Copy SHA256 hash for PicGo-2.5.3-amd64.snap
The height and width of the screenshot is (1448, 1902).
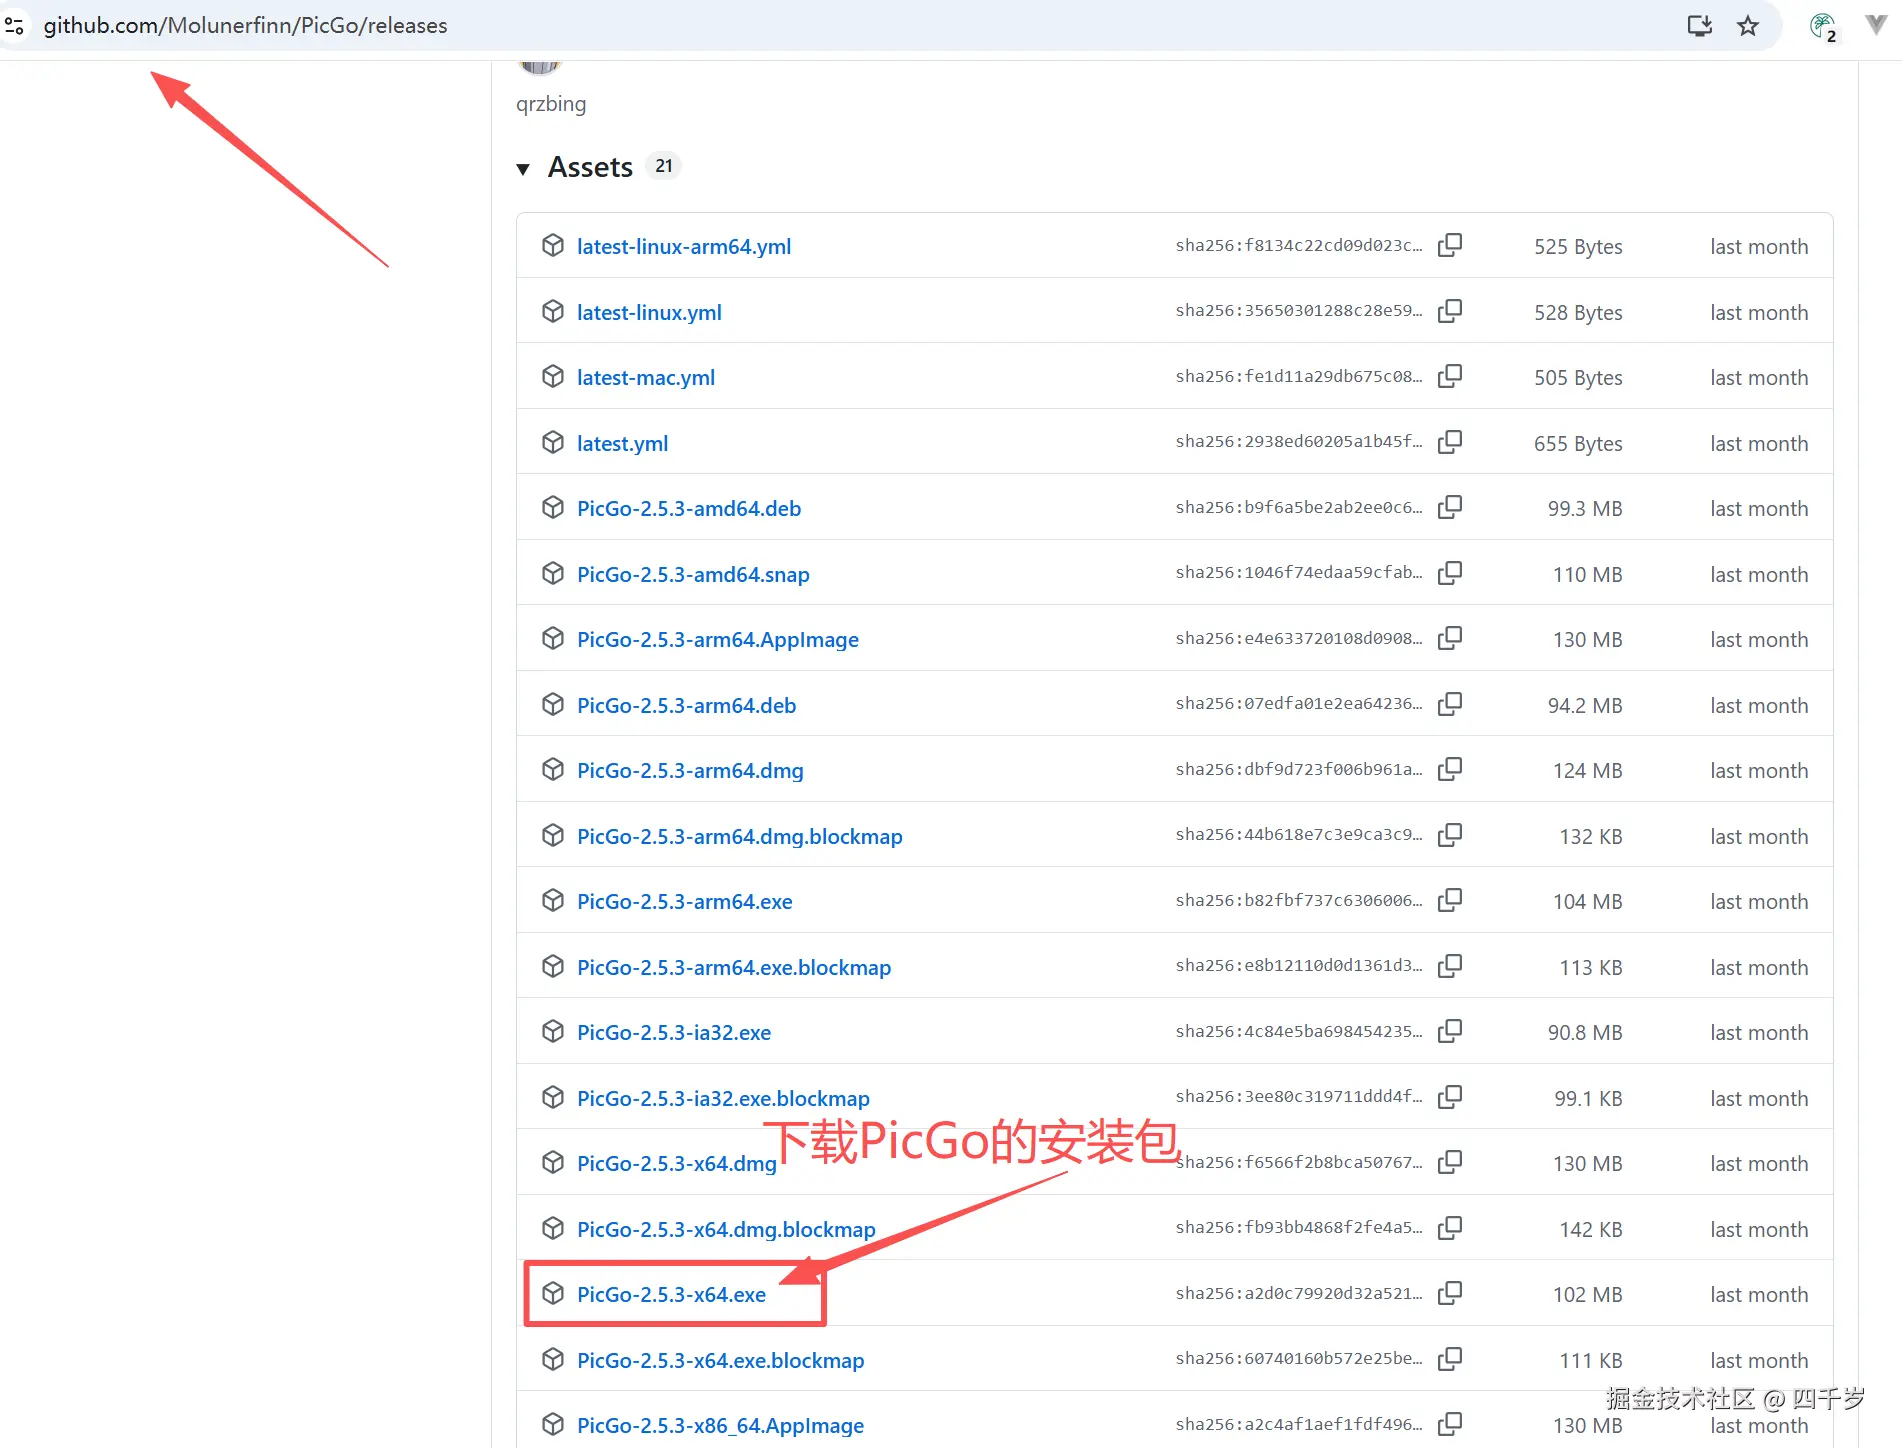tap(1449, 574)
